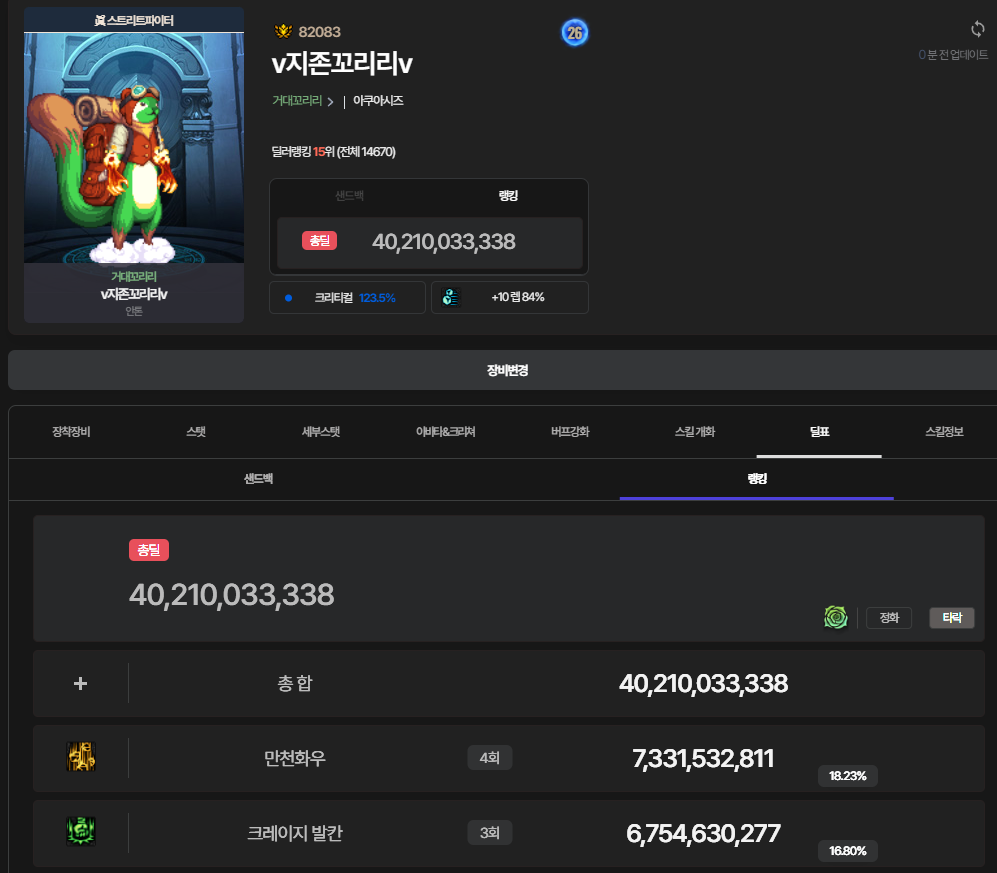Open the 스킬정보 tab
Viewport: 997px width, 873px height.
944,432
